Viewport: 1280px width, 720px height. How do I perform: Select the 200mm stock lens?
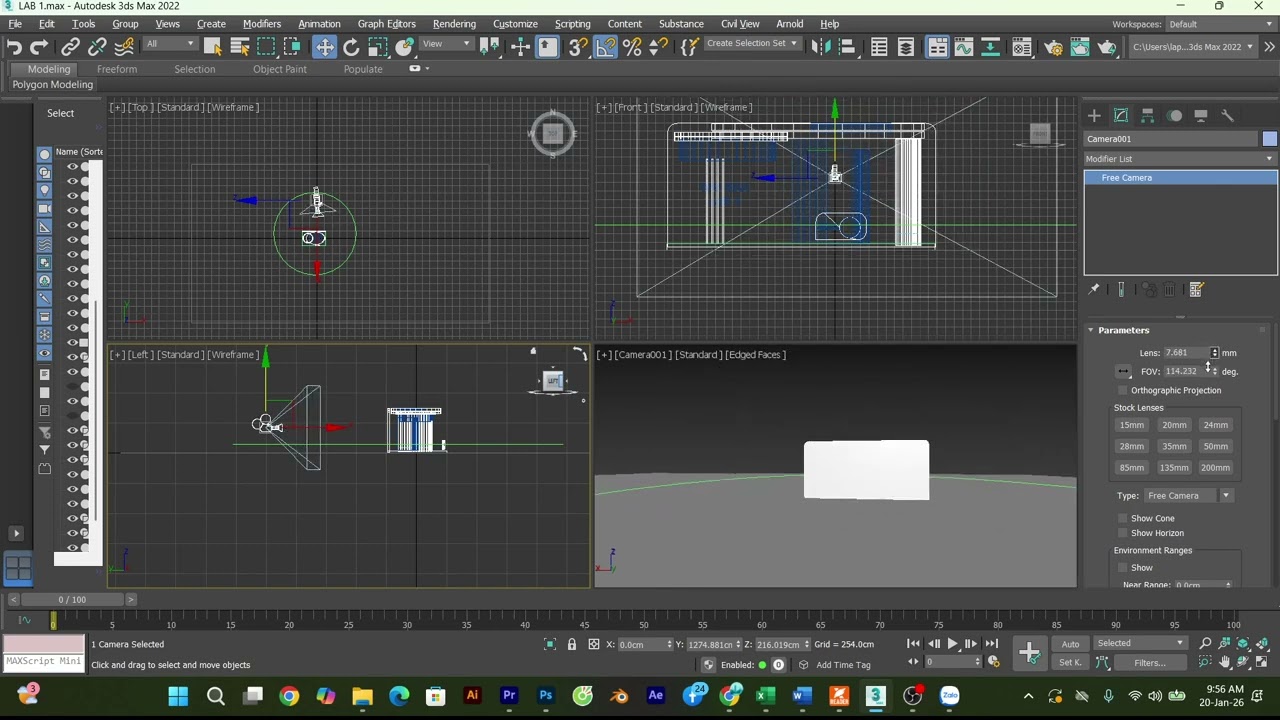coord(1216,468)
